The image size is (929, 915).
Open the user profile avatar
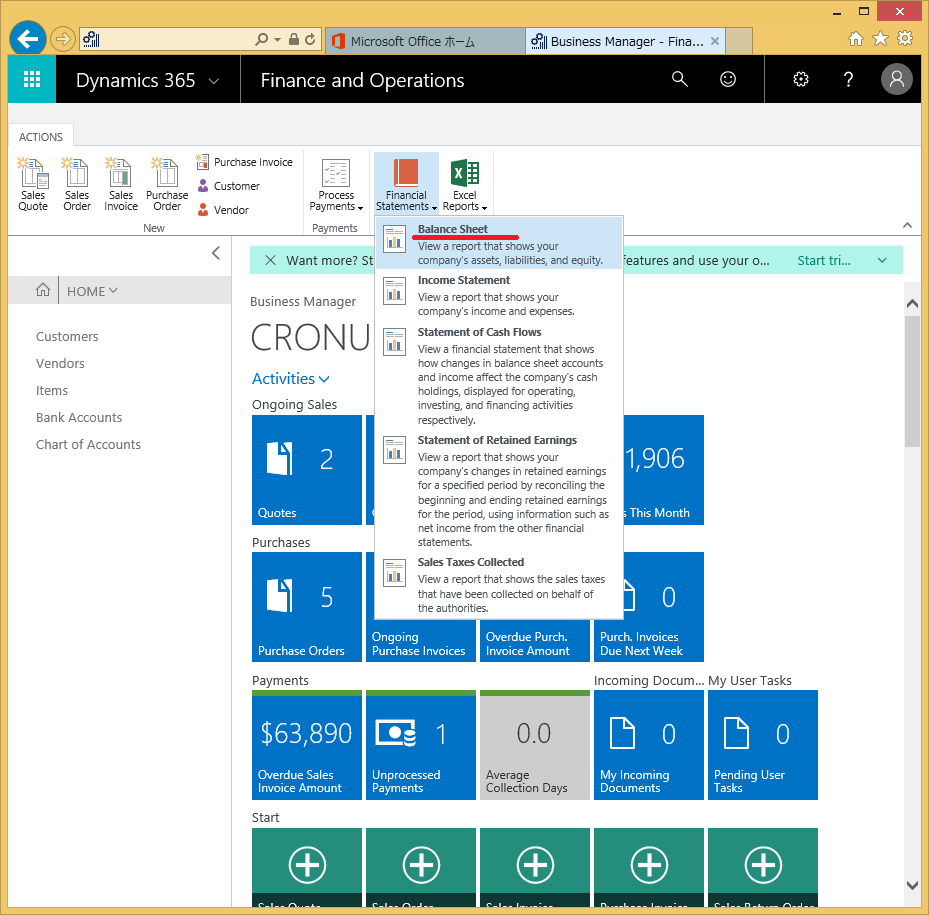(896, 79)
